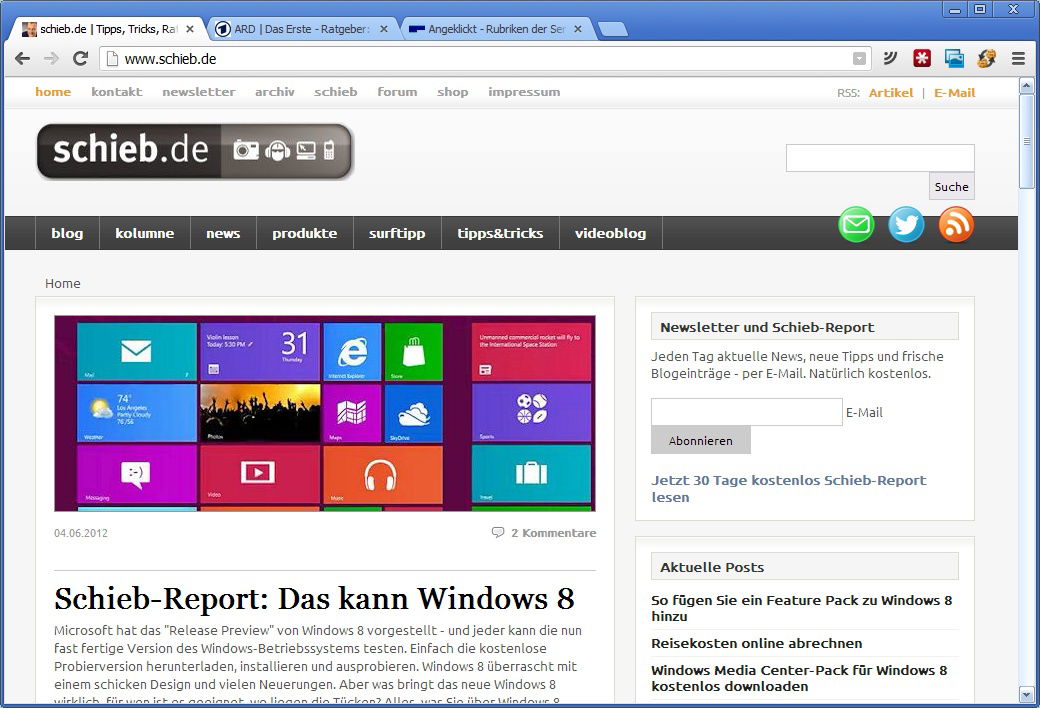This screenshot has width=1040, height=708.
Task: Open post about Feature Pack zu Windows 8
Action: 802,608
